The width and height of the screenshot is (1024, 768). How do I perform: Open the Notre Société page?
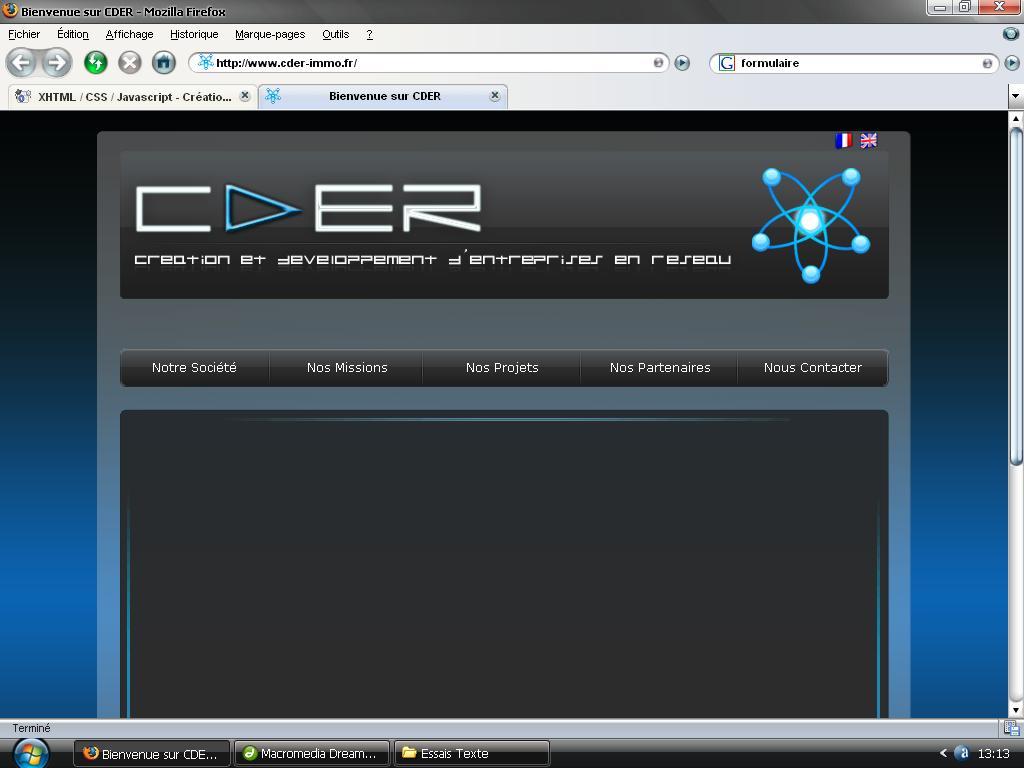click(x=194, y=368)
